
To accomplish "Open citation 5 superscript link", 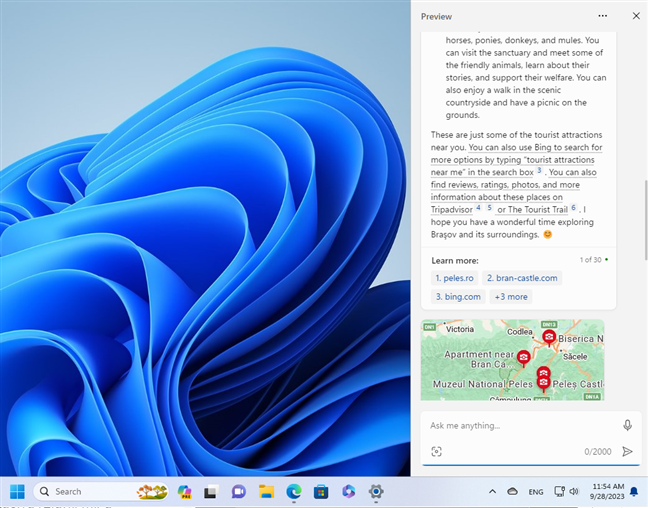I will 489,207.
